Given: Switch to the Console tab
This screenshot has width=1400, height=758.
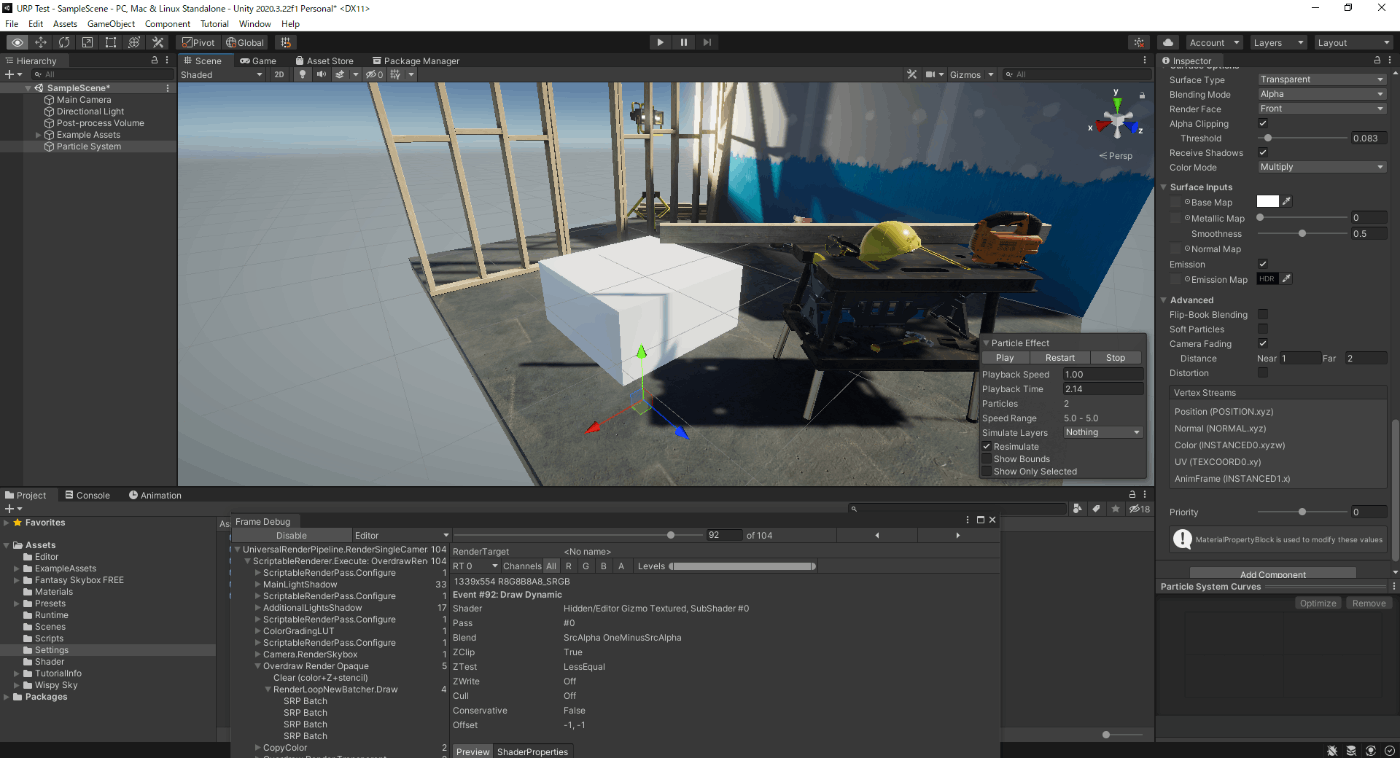Looking at the screenshot, I should (87, 495).
